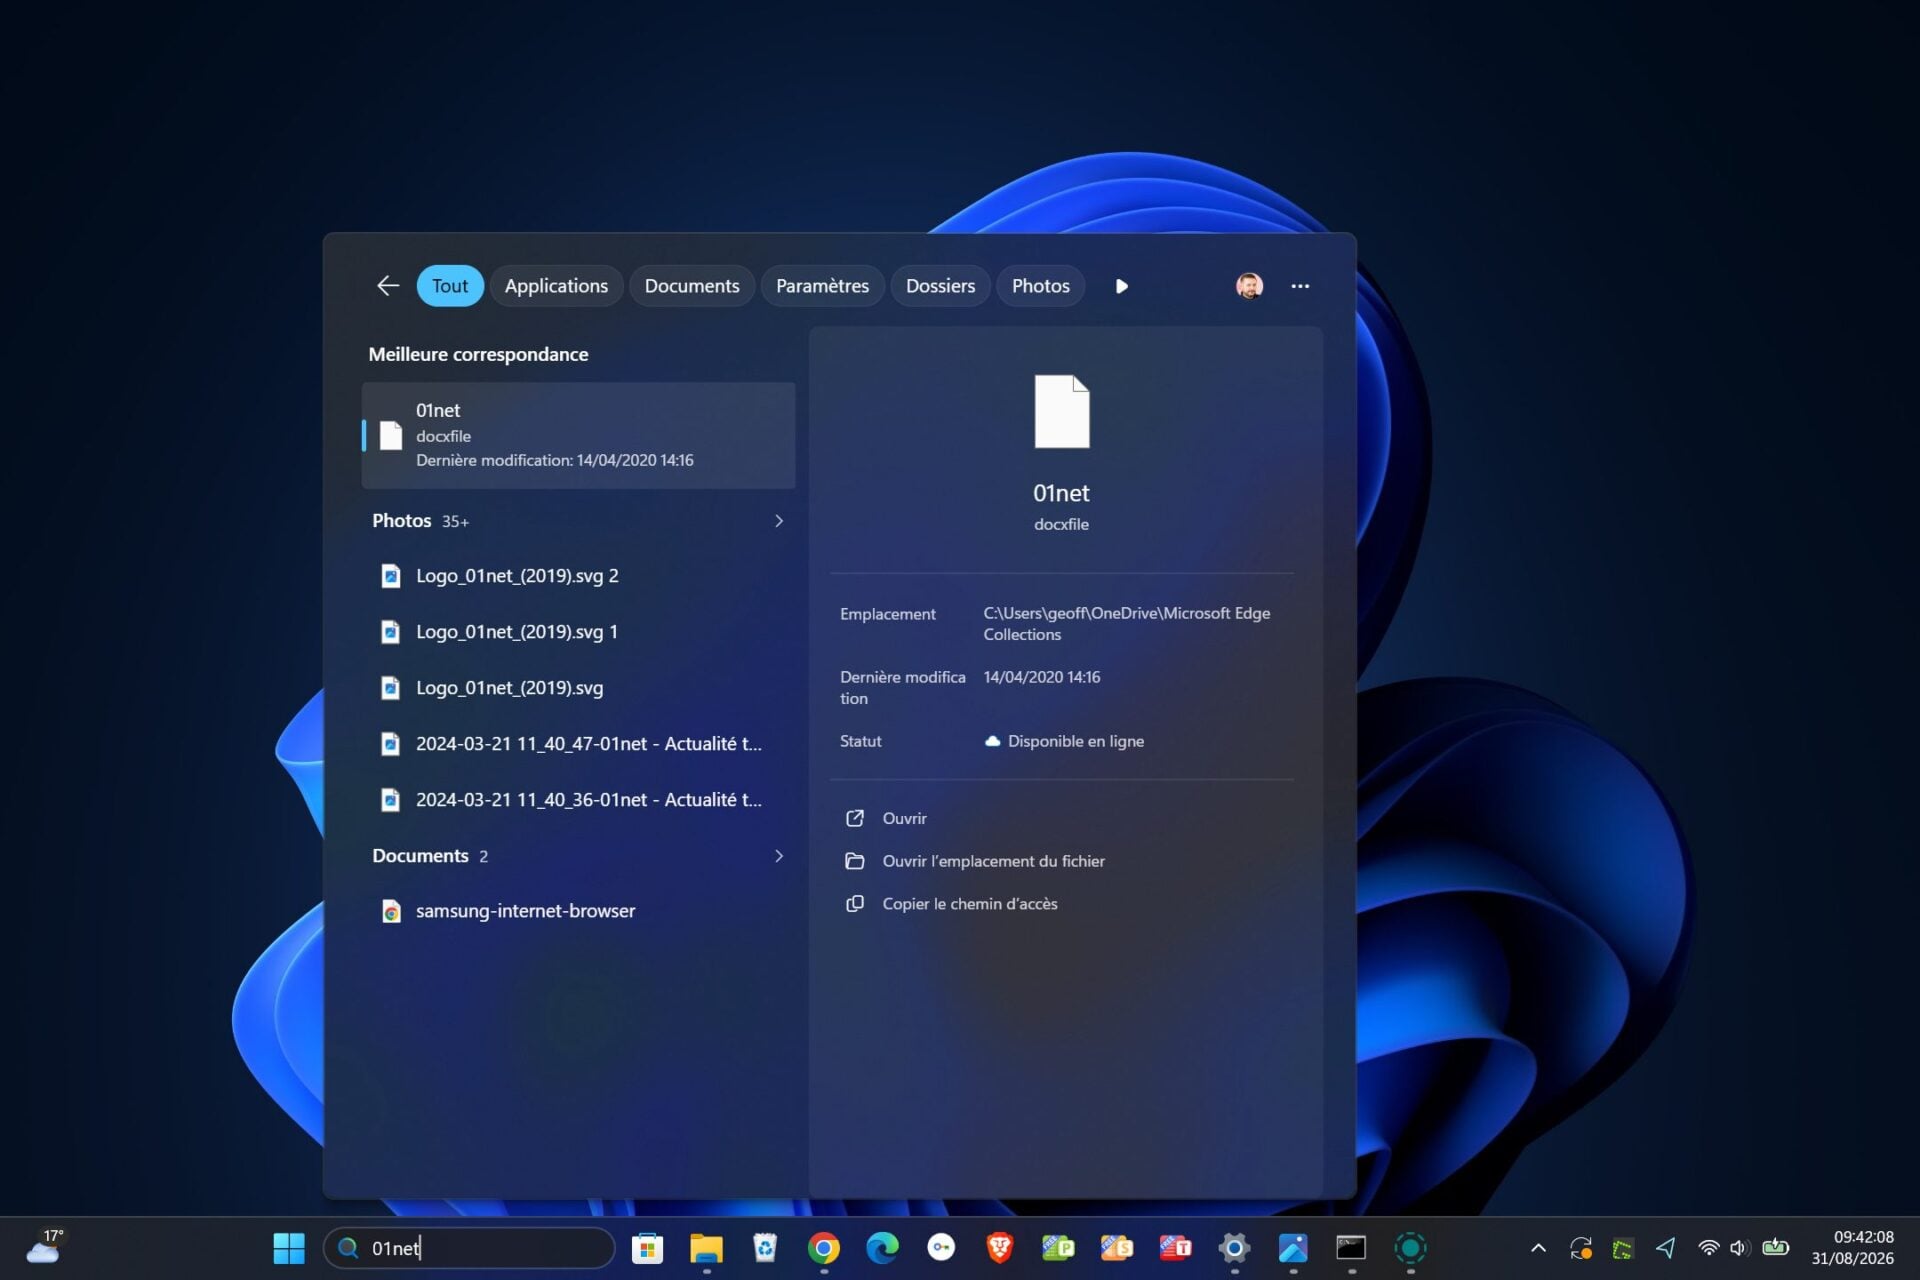Open the weather widget showing 17°
This screenshot has height=1280, width=1920.
point(44,1247)
